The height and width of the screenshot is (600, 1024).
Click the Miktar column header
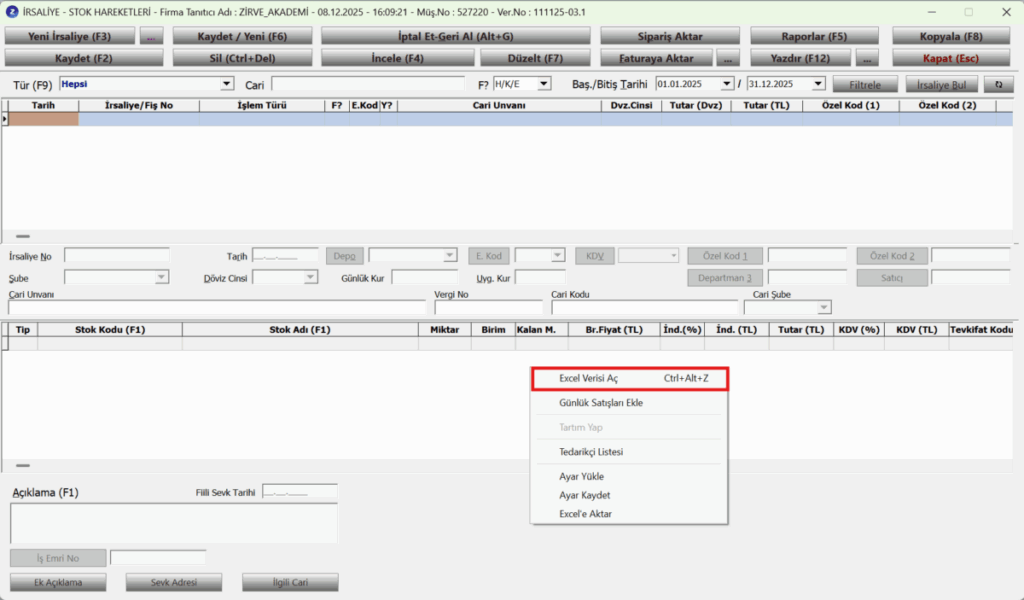point(445,330)
